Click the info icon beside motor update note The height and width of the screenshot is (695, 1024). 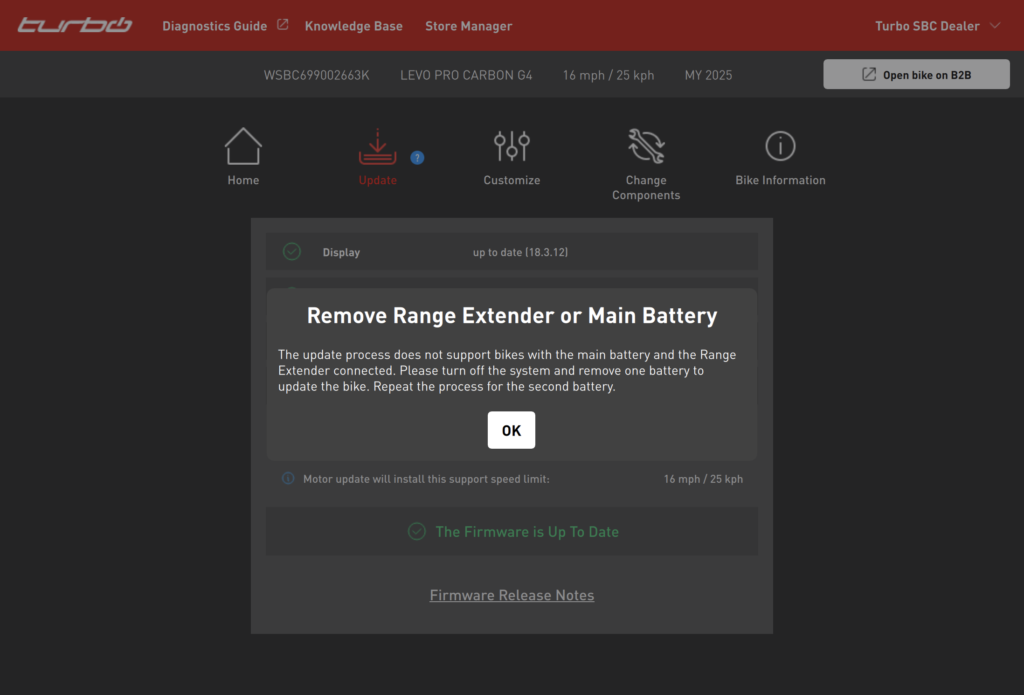pyautogui.click(x=288, y=479)
